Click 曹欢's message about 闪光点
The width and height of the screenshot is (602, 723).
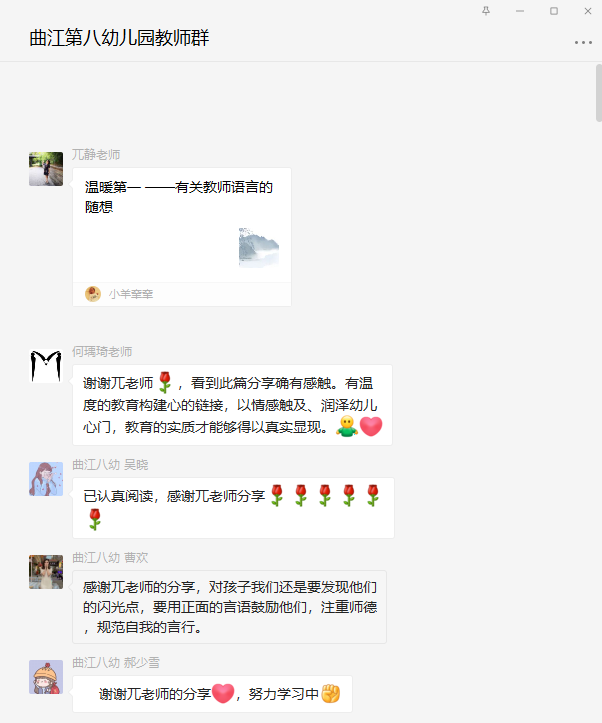click(230, 607)
